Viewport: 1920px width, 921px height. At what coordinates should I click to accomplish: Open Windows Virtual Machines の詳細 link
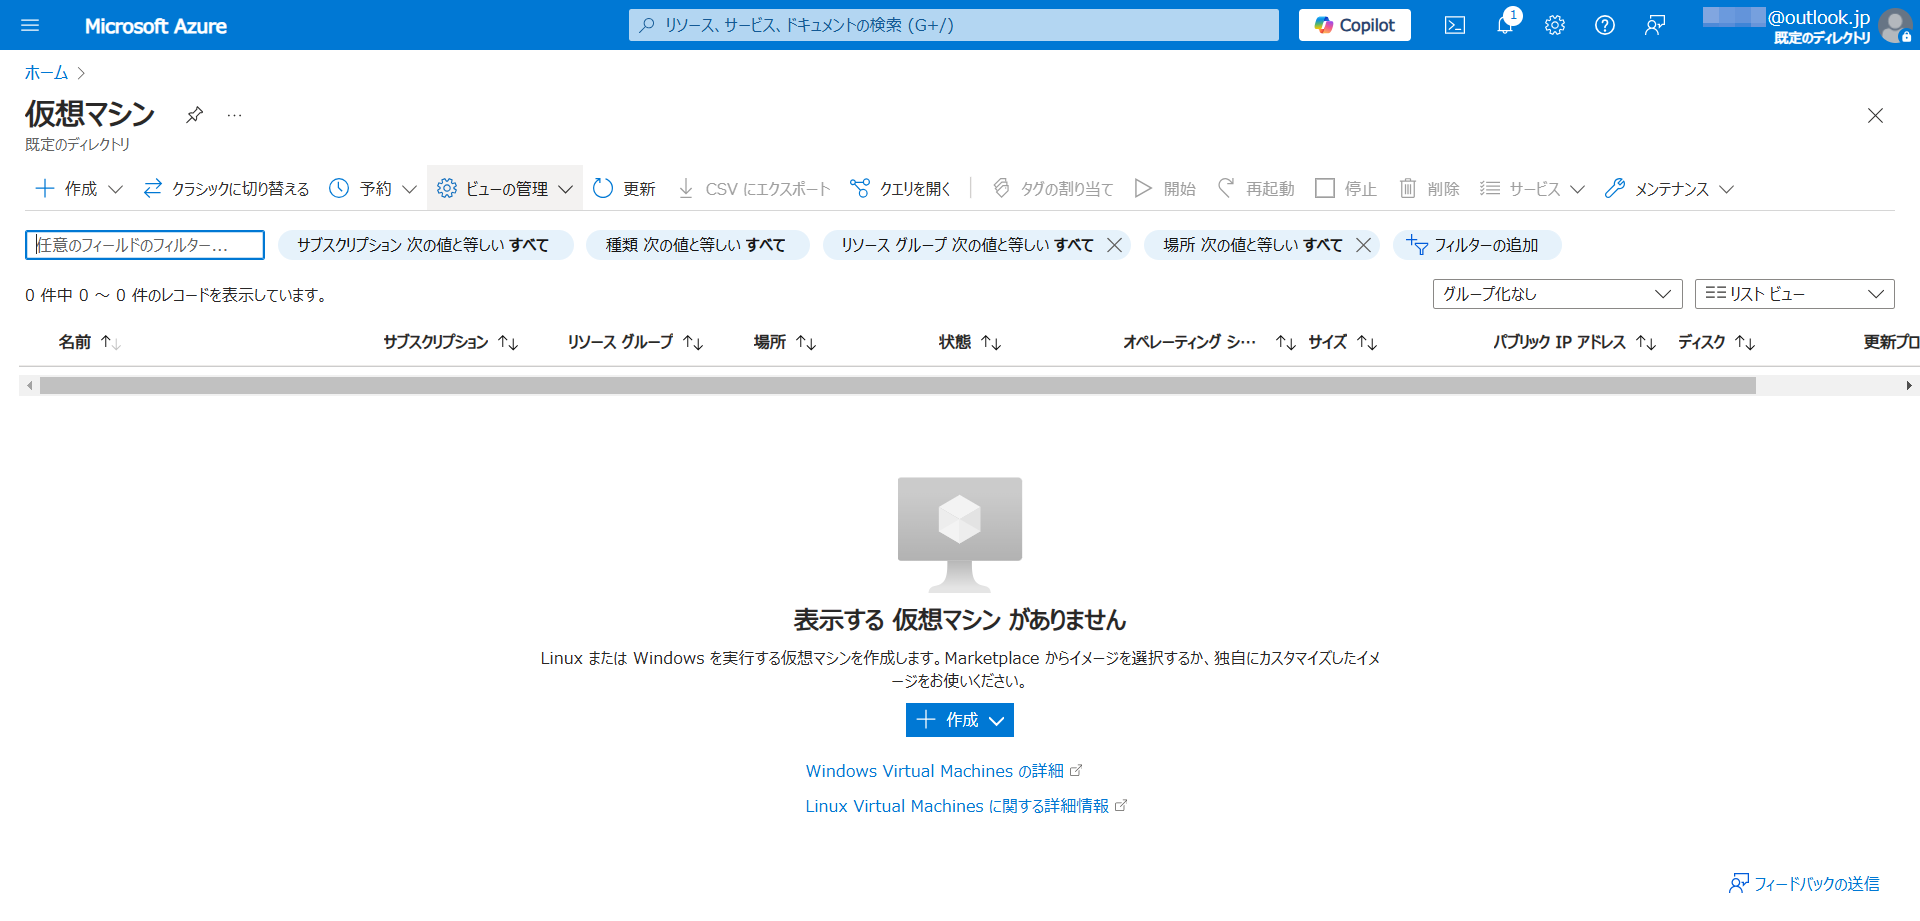coord(934,771)
